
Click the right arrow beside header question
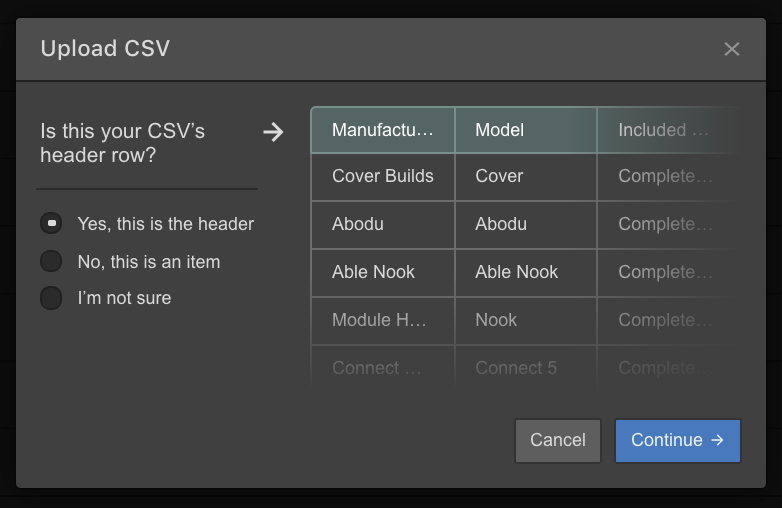pyautogui.click(x=273, y=132)
